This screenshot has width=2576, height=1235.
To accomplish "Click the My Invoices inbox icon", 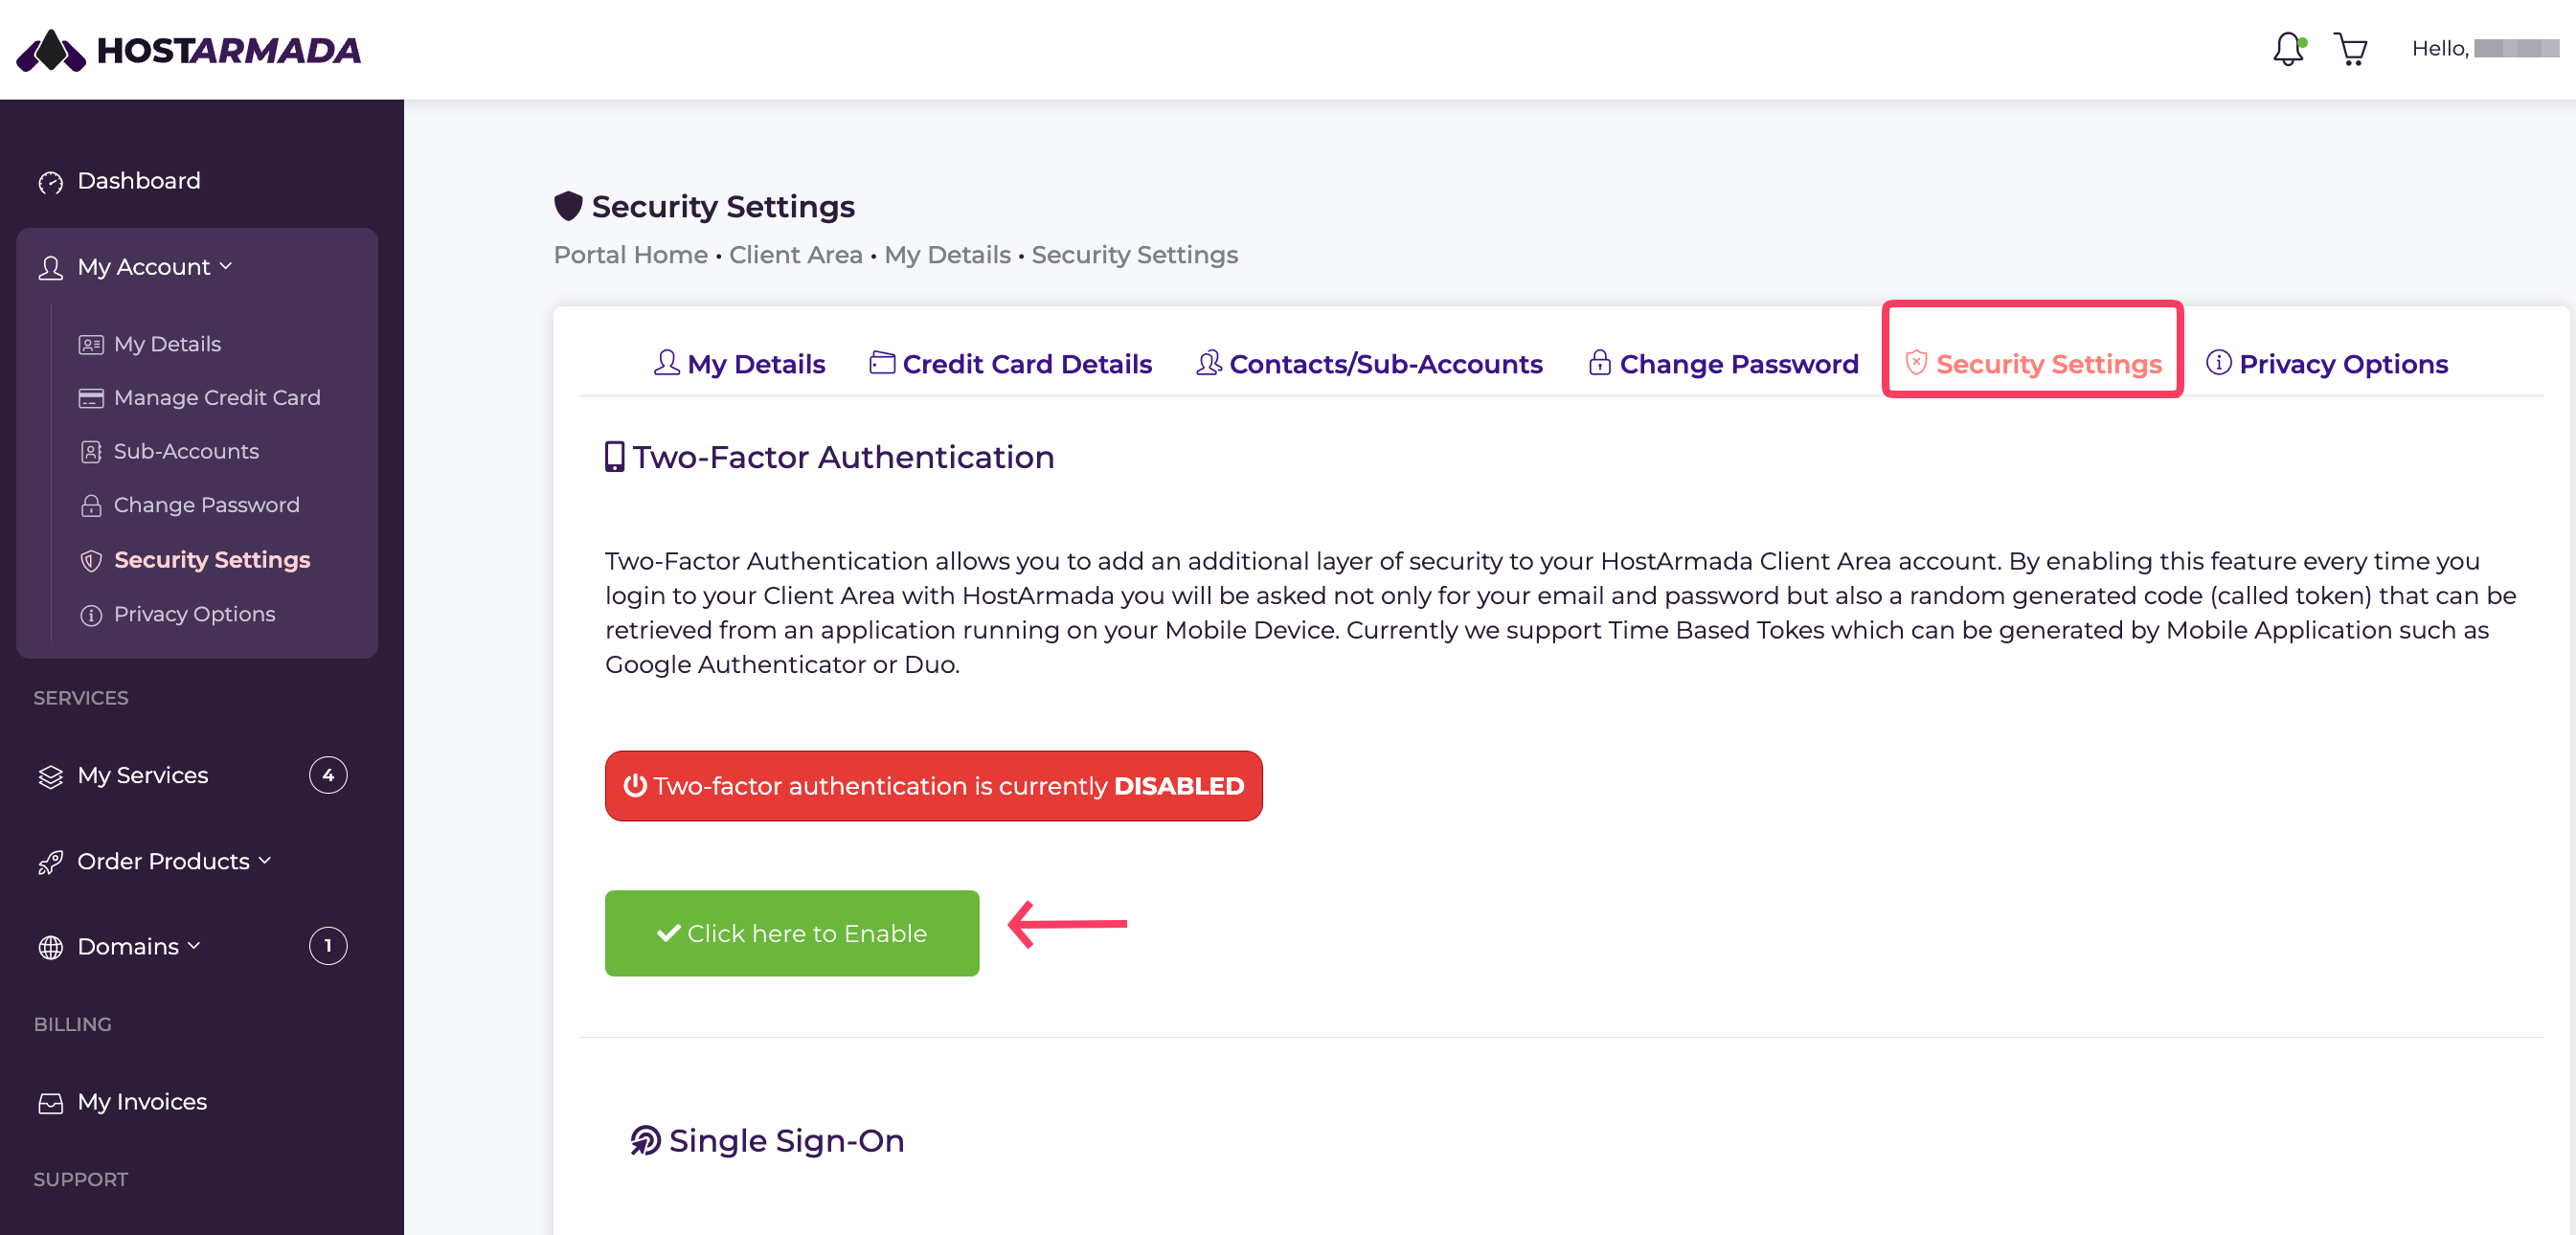I will pos(50,1102).
